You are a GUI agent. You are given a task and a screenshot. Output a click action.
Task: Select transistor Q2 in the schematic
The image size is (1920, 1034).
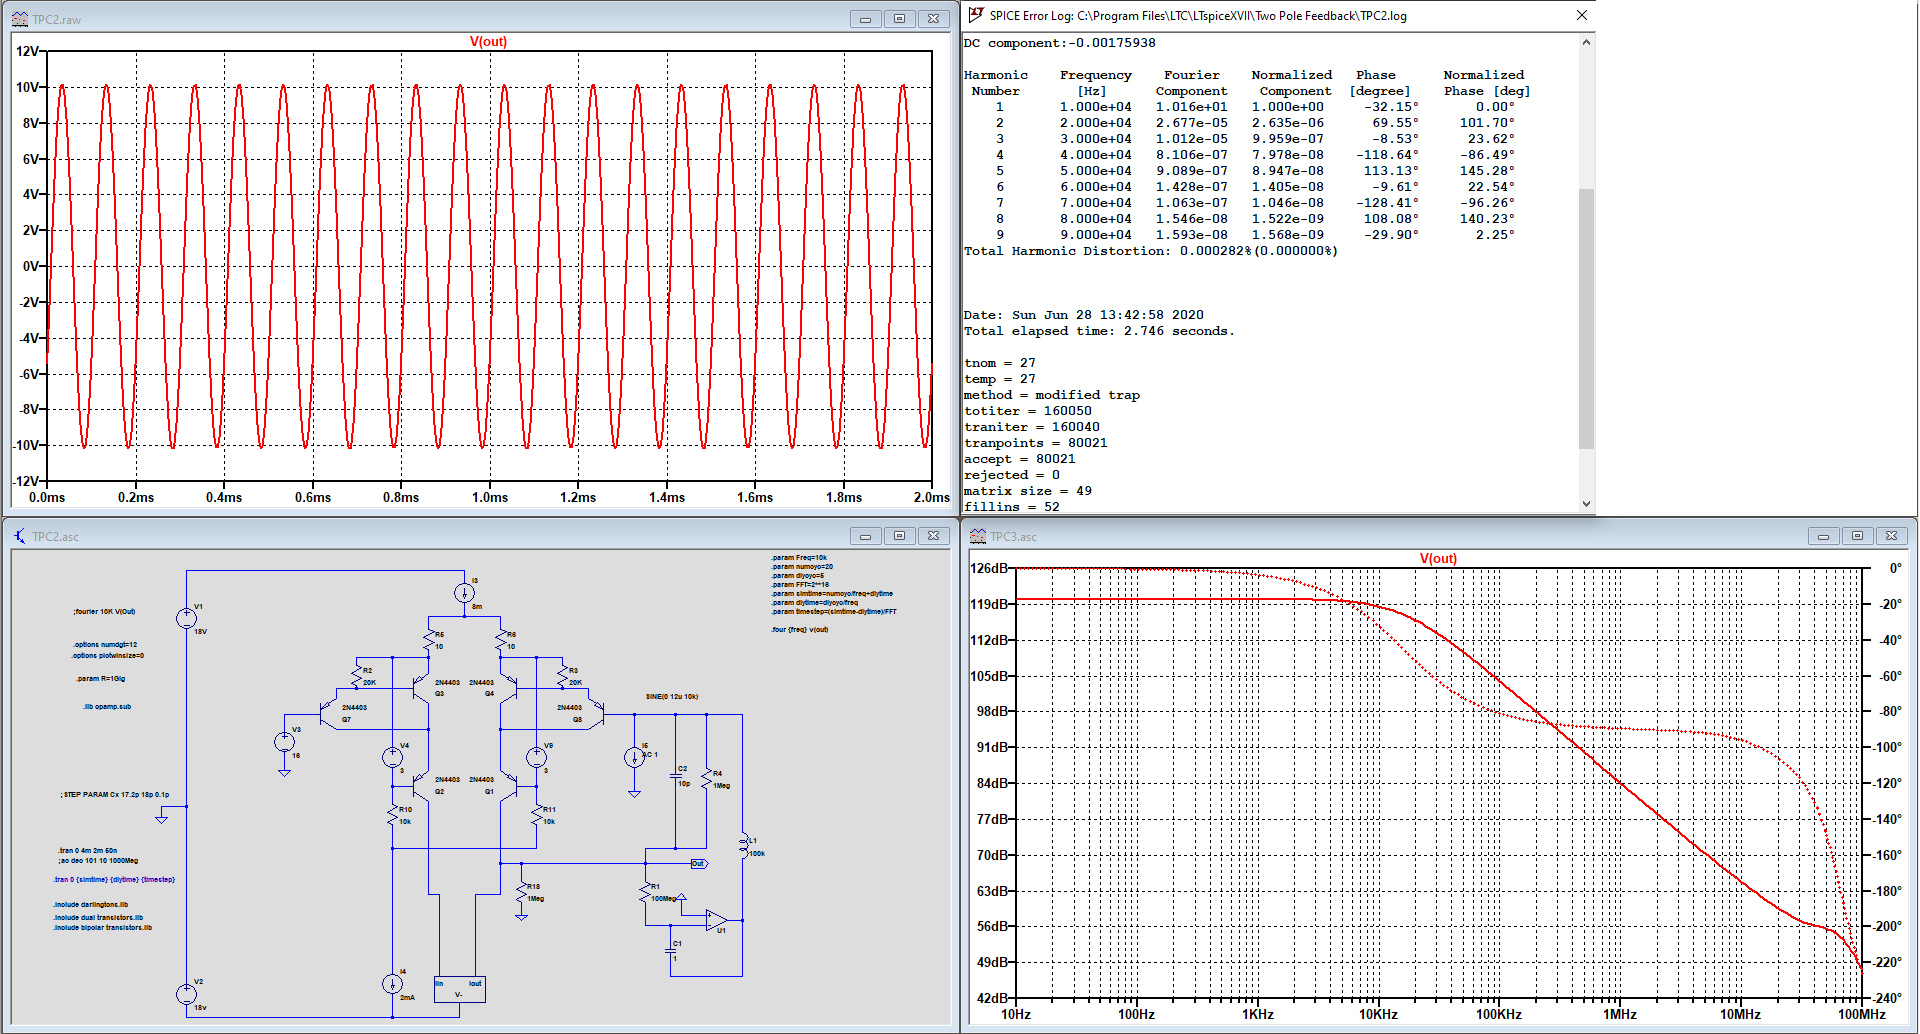(x=421, y=785)
